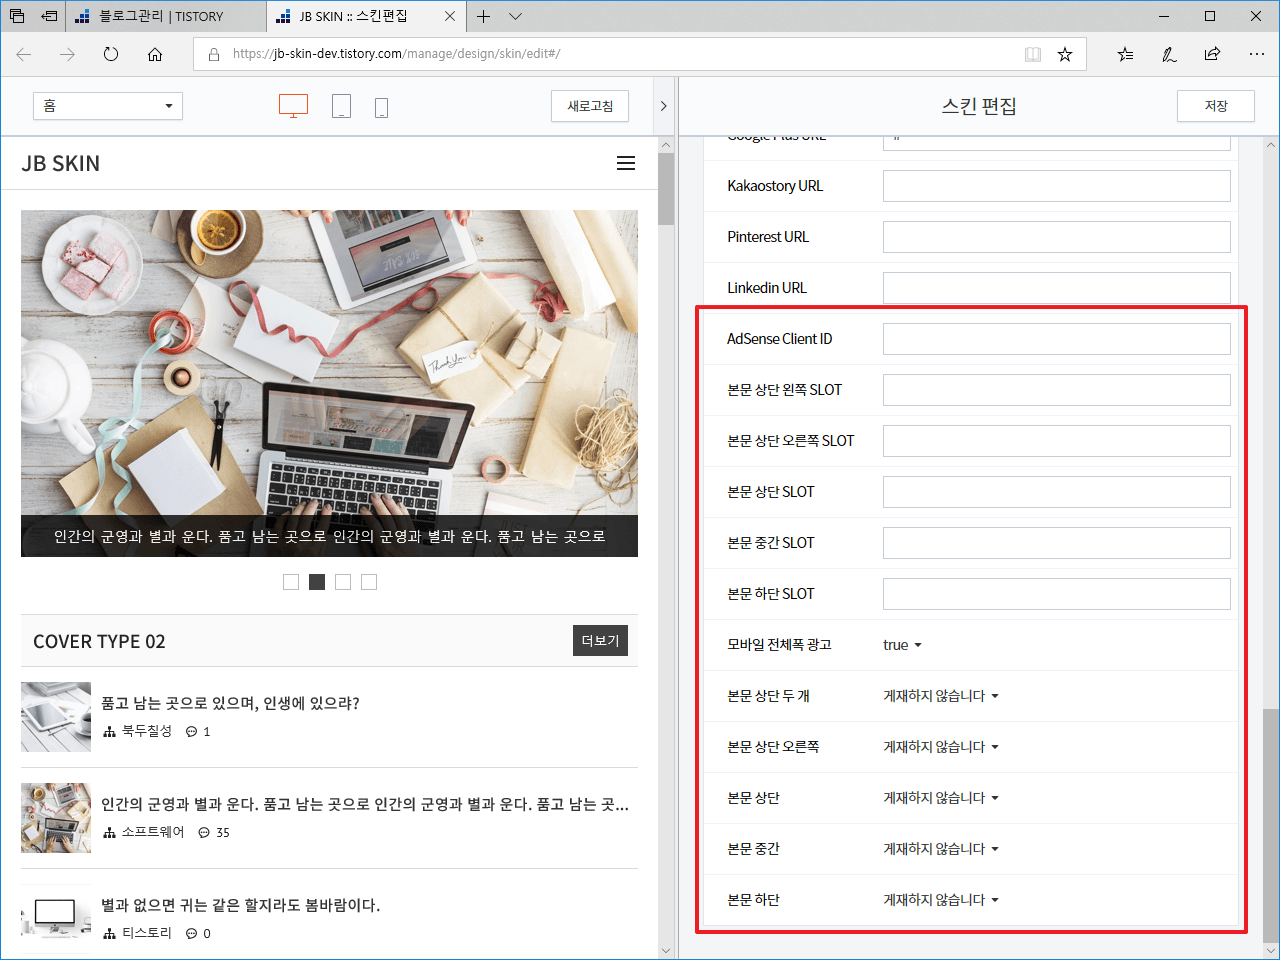1280x960 pixels.
Task: Switch to the JB SKIN :: 스킨편집 tab
Action: tap(367, 16)
